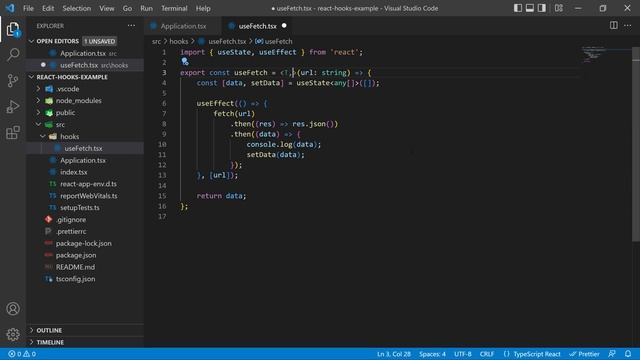Screen dimensions: 640x360
Task: Open Explorer views ellipsis menu
Action: [x=131, y=26]
